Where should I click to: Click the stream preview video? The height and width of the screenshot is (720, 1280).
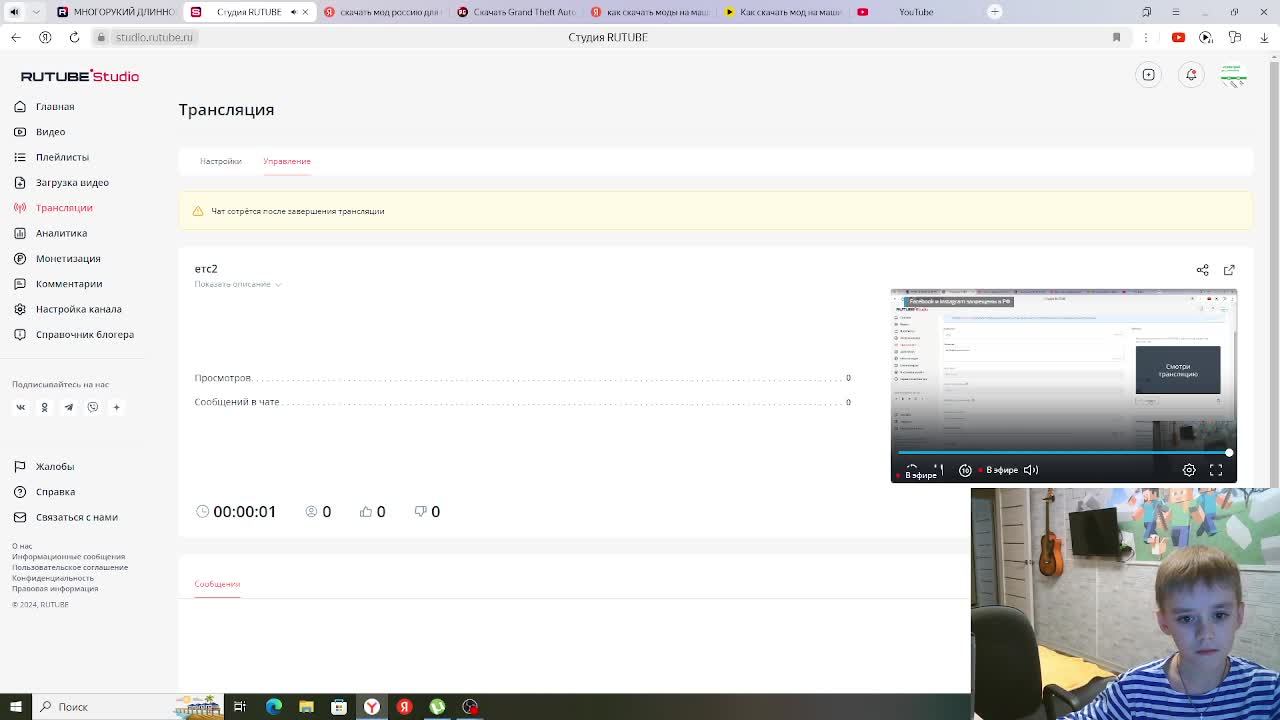[x=1064, y=386]
